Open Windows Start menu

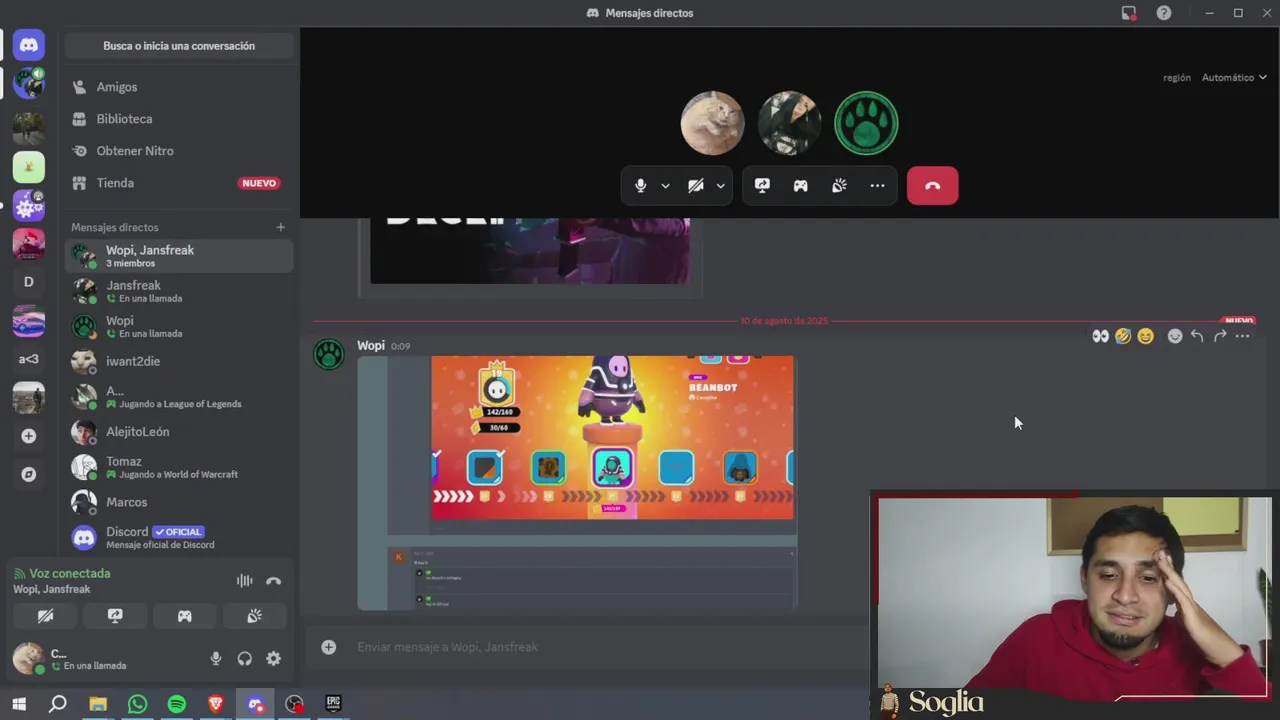point(19,704)
